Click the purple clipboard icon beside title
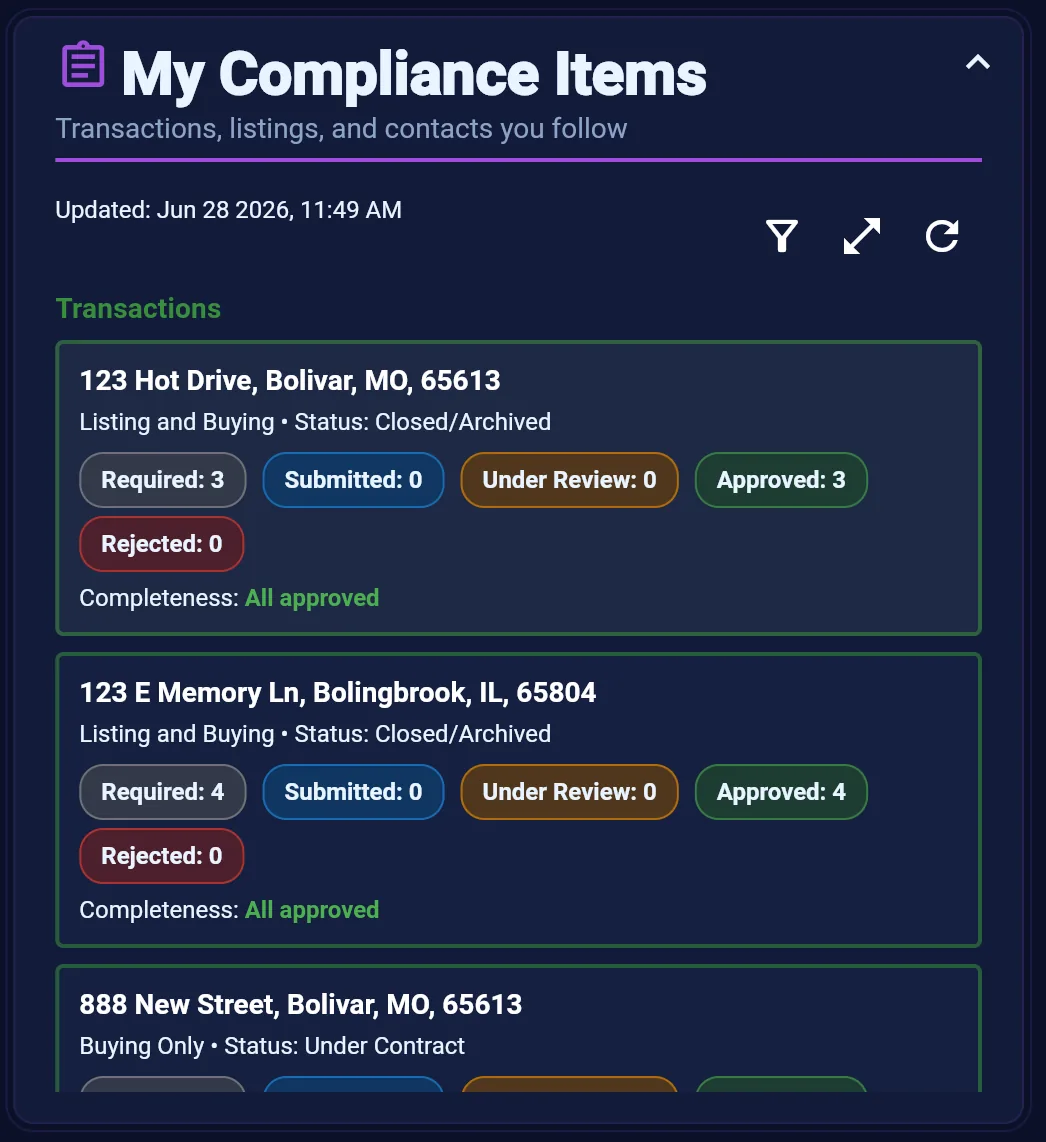 (x=83, y=65)
